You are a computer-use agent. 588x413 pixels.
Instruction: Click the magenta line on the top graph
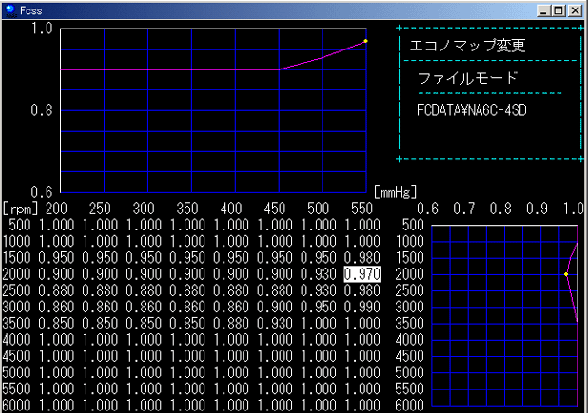pyautogui.click(x=170, y=69)
